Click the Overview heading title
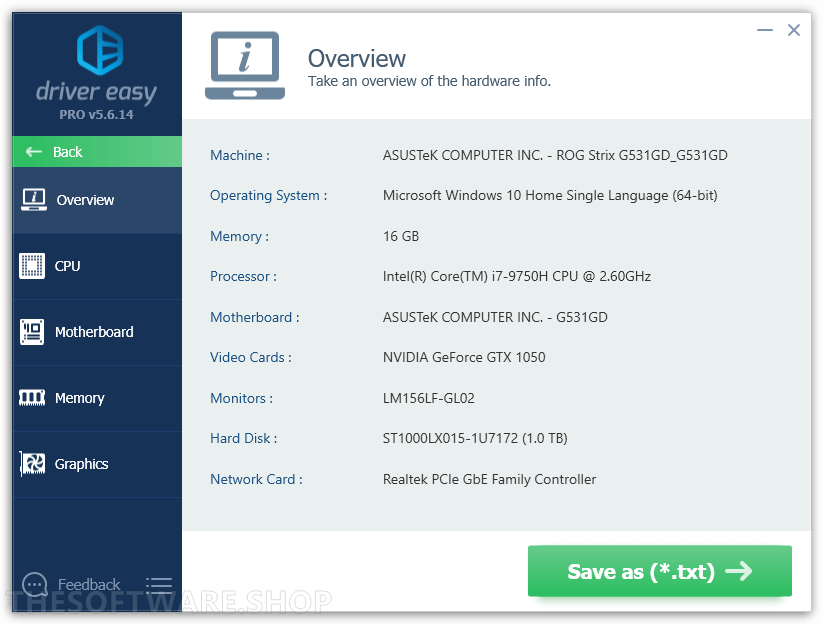 357,58
